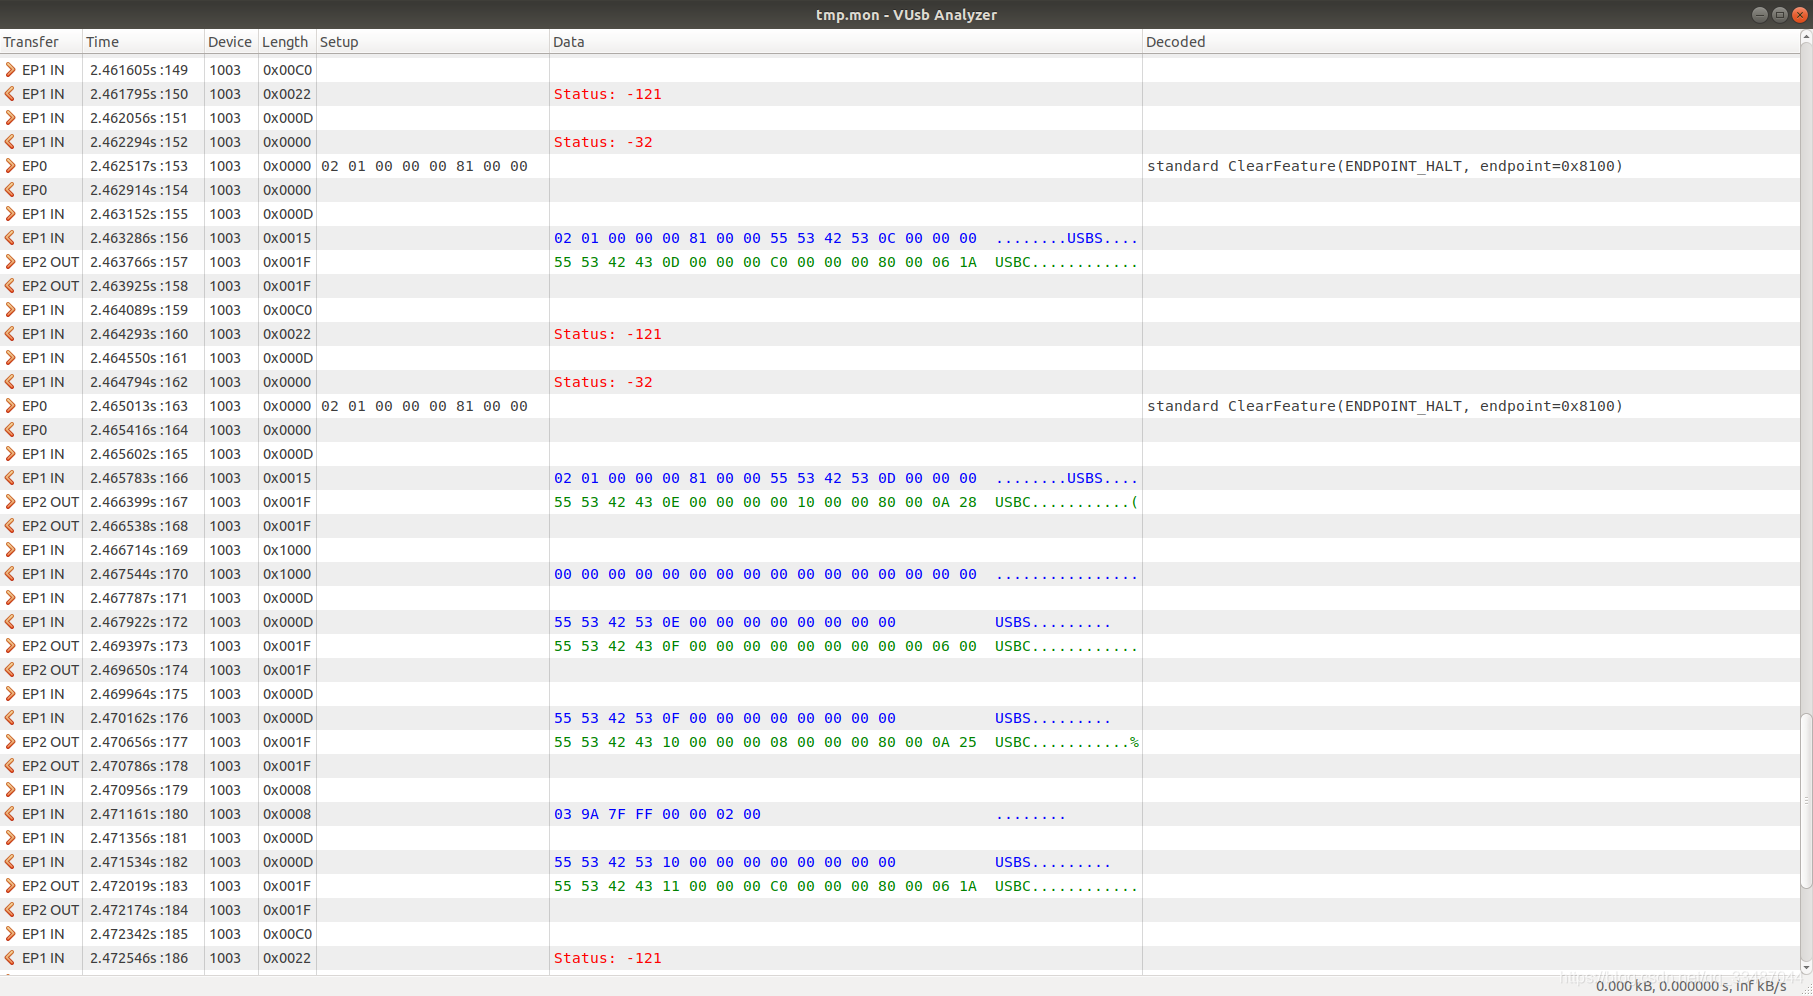The height and width of the screenshot is (996, 1813).
Task: Select the row with Status: -32 at 2.464794s
Action: pos(900,382)
